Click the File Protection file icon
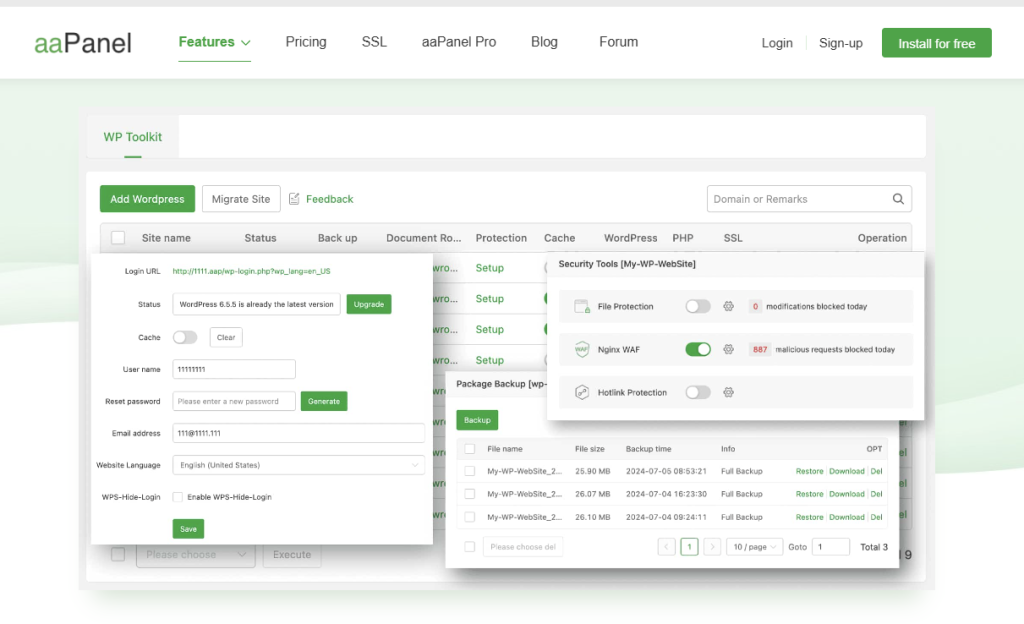 click(x=582, y=306)
